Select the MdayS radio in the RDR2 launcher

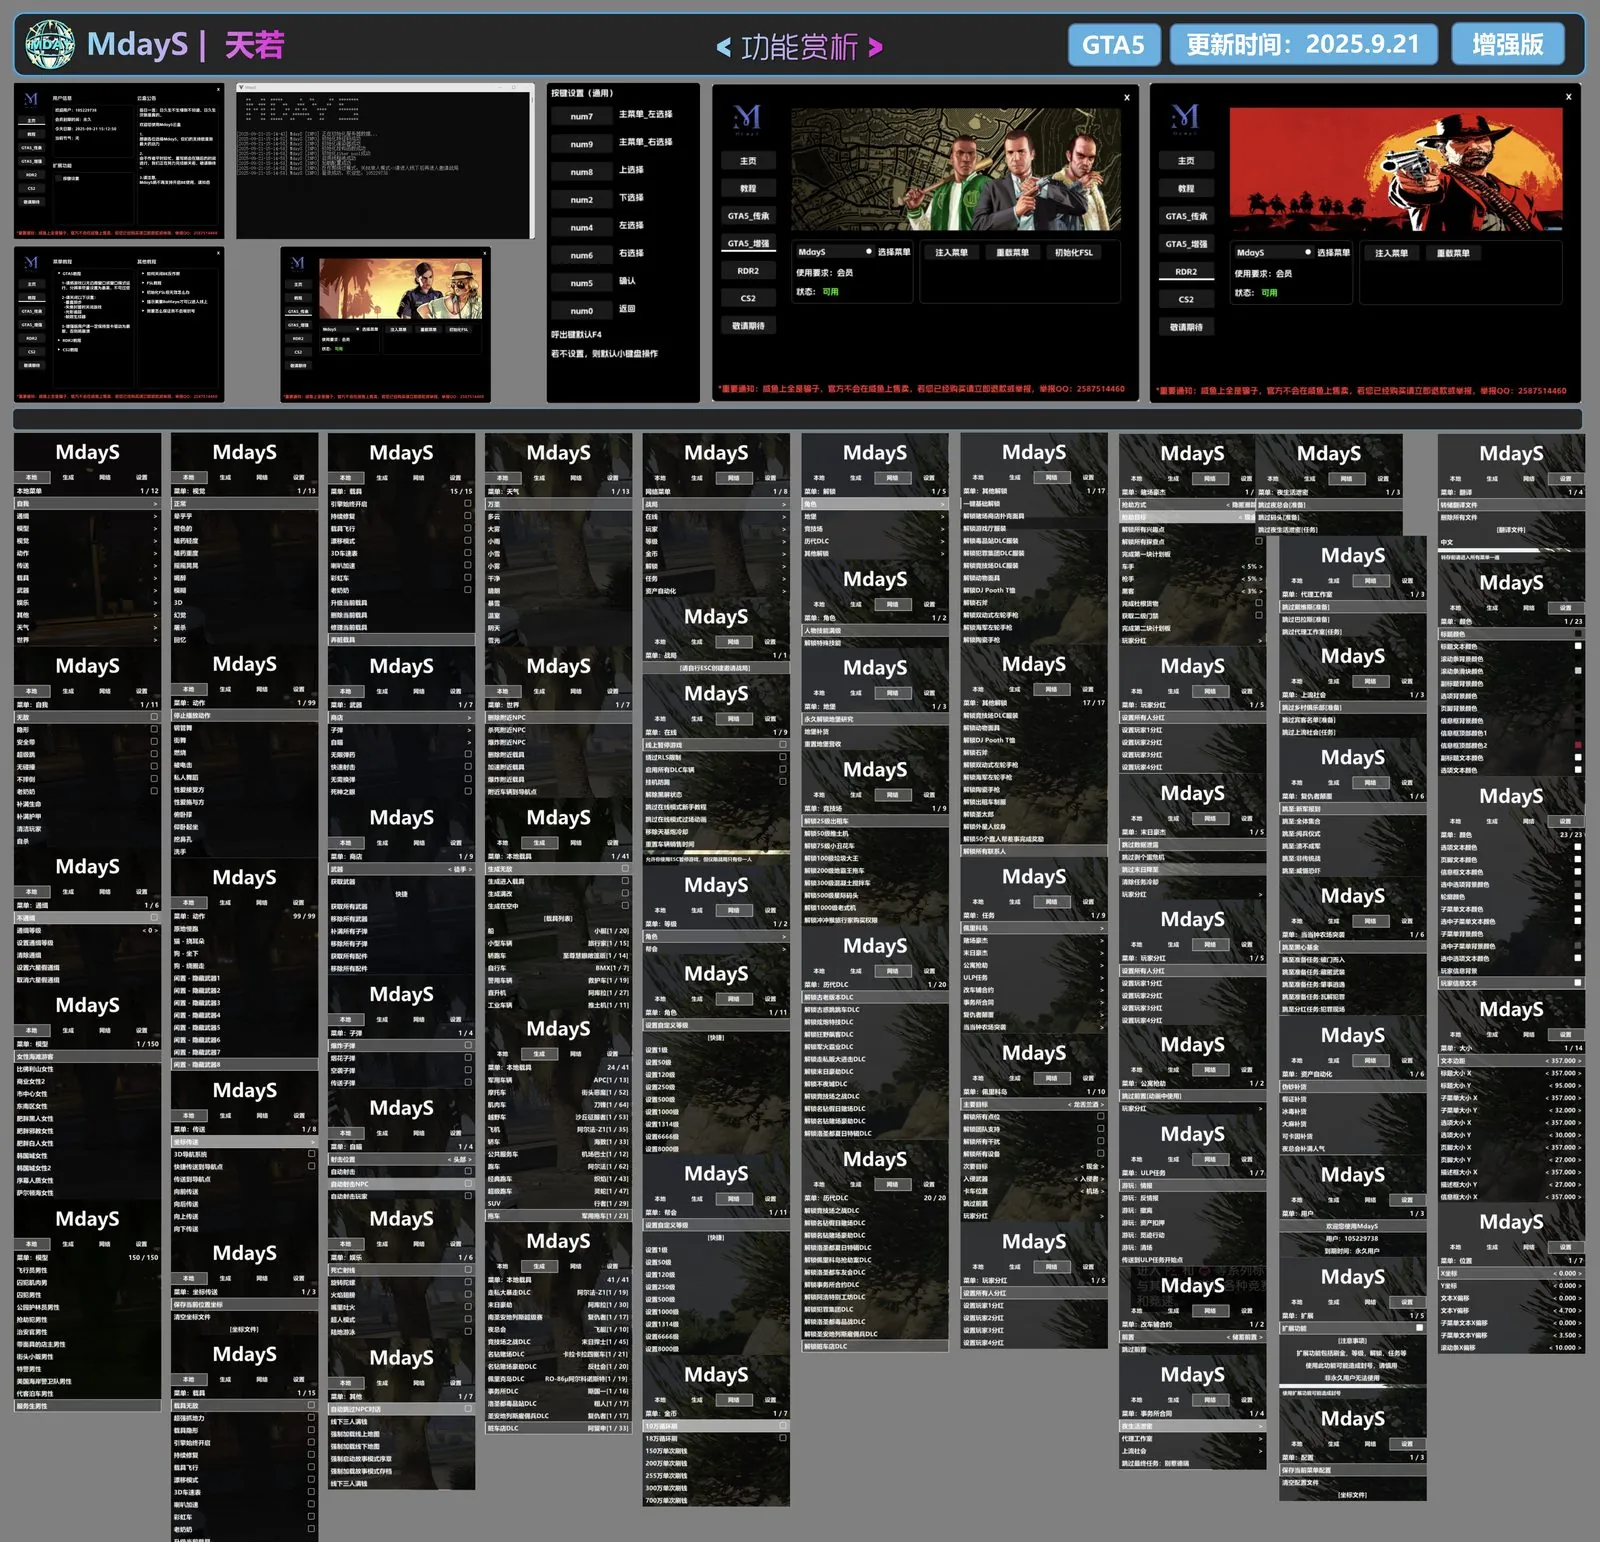click(x=1307, y=252)
